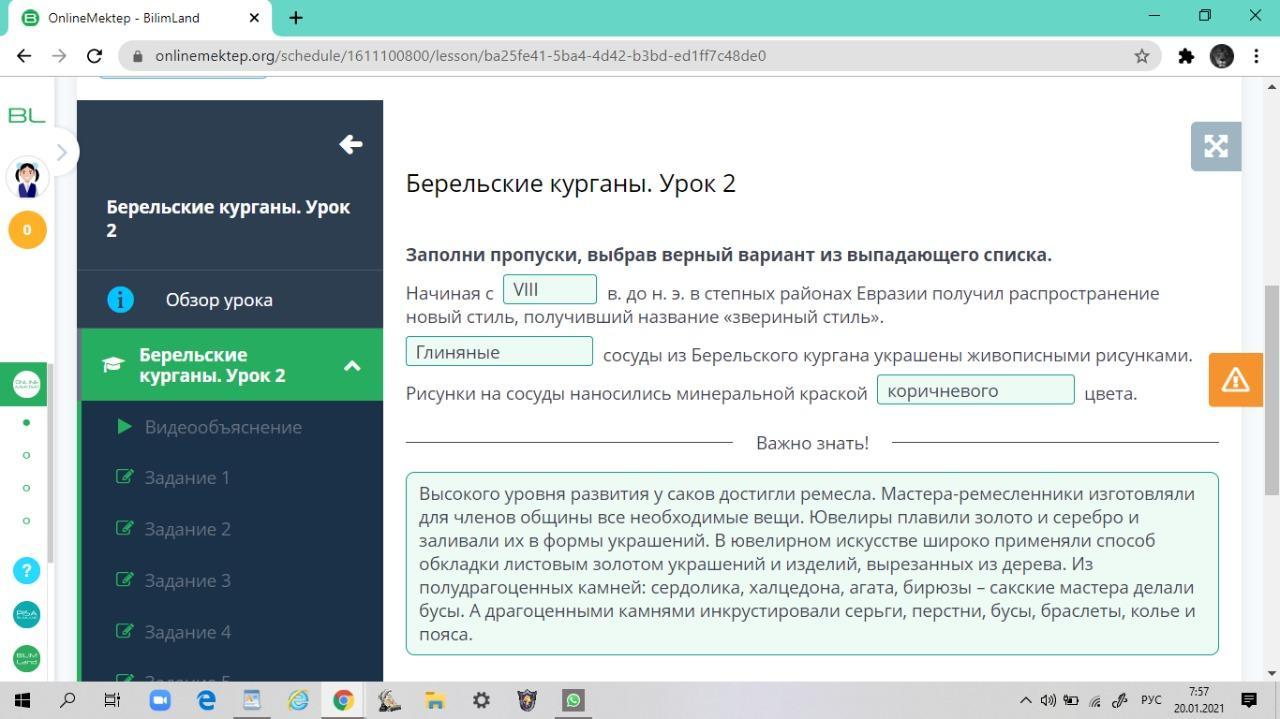Click the back arrow in lesson sidebar
Screen dimensions: 1280x719
click(350, 145)
